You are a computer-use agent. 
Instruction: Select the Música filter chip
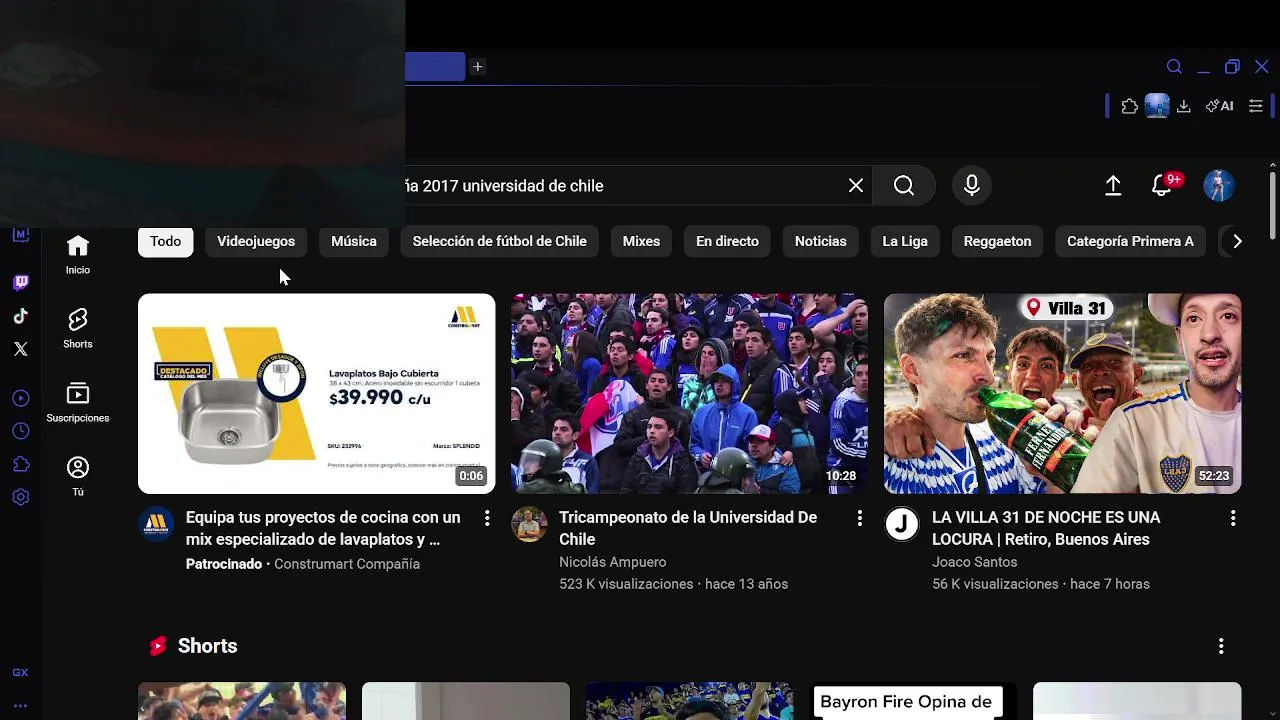pyautogui.click(x=354, y=241)
